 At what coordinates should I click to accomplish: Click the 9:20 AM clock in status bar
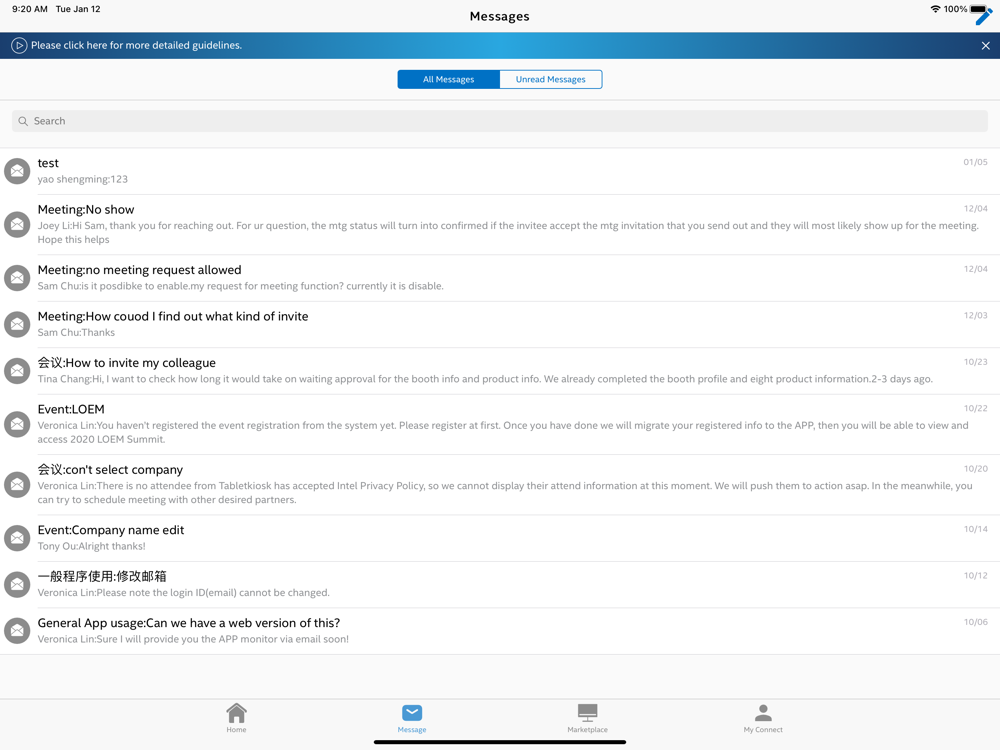coord(30,9)
